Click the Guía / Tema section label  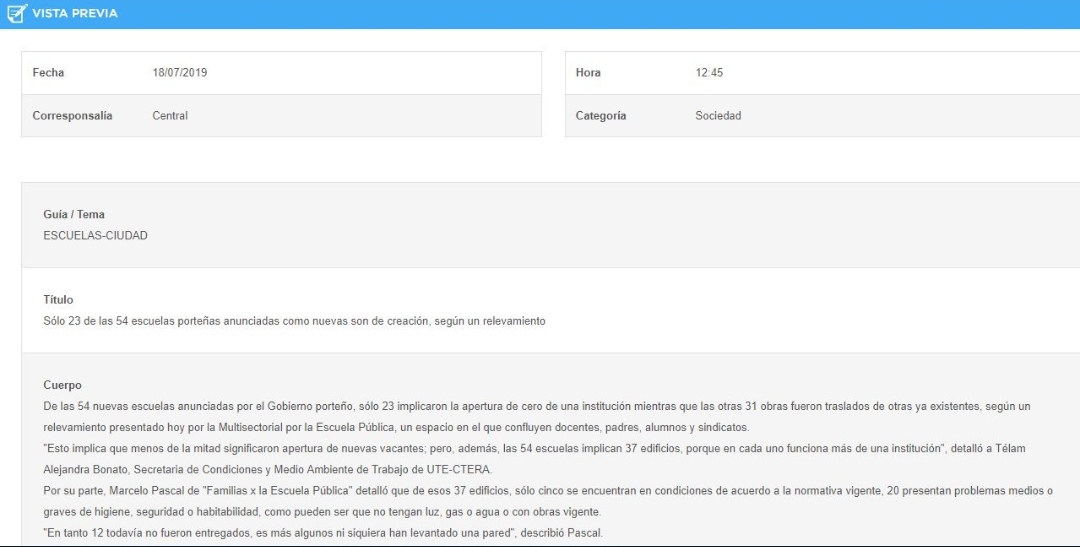pyautogui.click(x=74, y=215)
